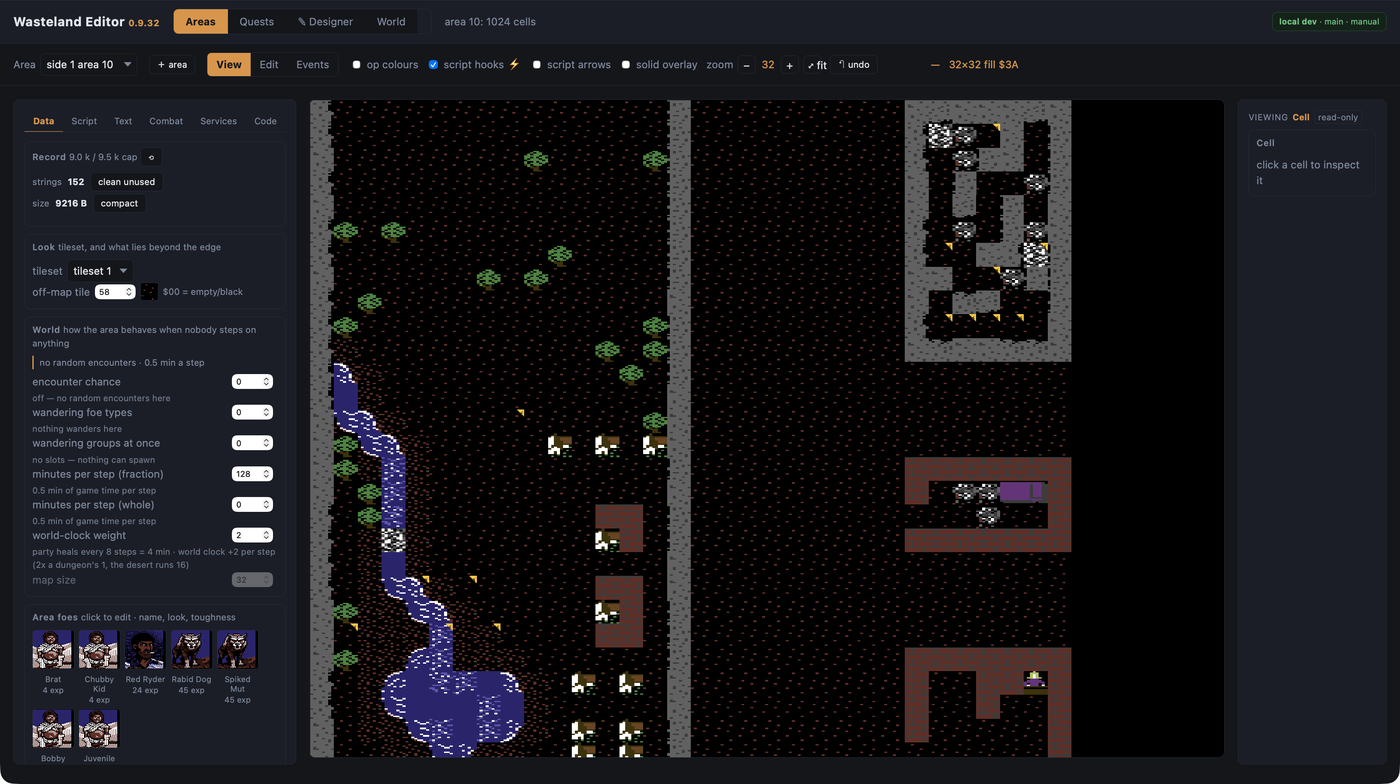
Task: Switch to Edit mode
Action: (269, 65)
